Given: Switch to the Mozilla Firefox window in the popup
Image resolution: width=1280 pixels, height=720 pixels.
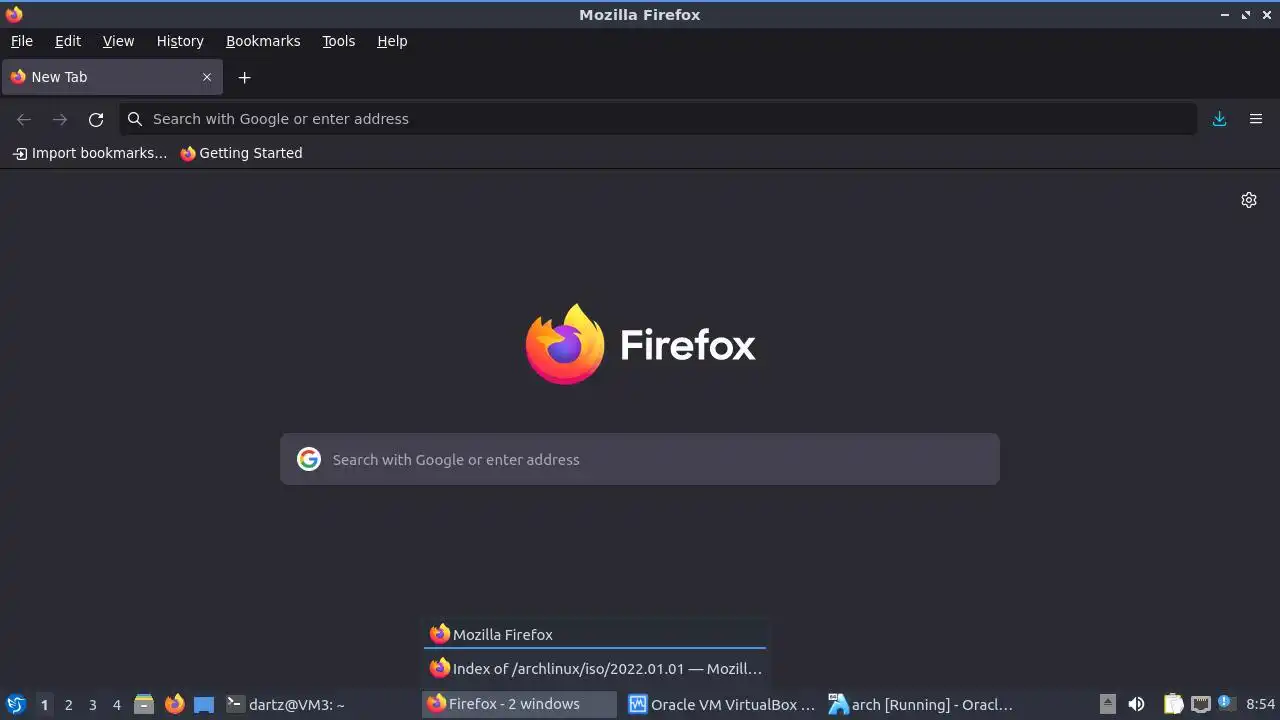Looking at the screenshot, I should pos(595,634).
